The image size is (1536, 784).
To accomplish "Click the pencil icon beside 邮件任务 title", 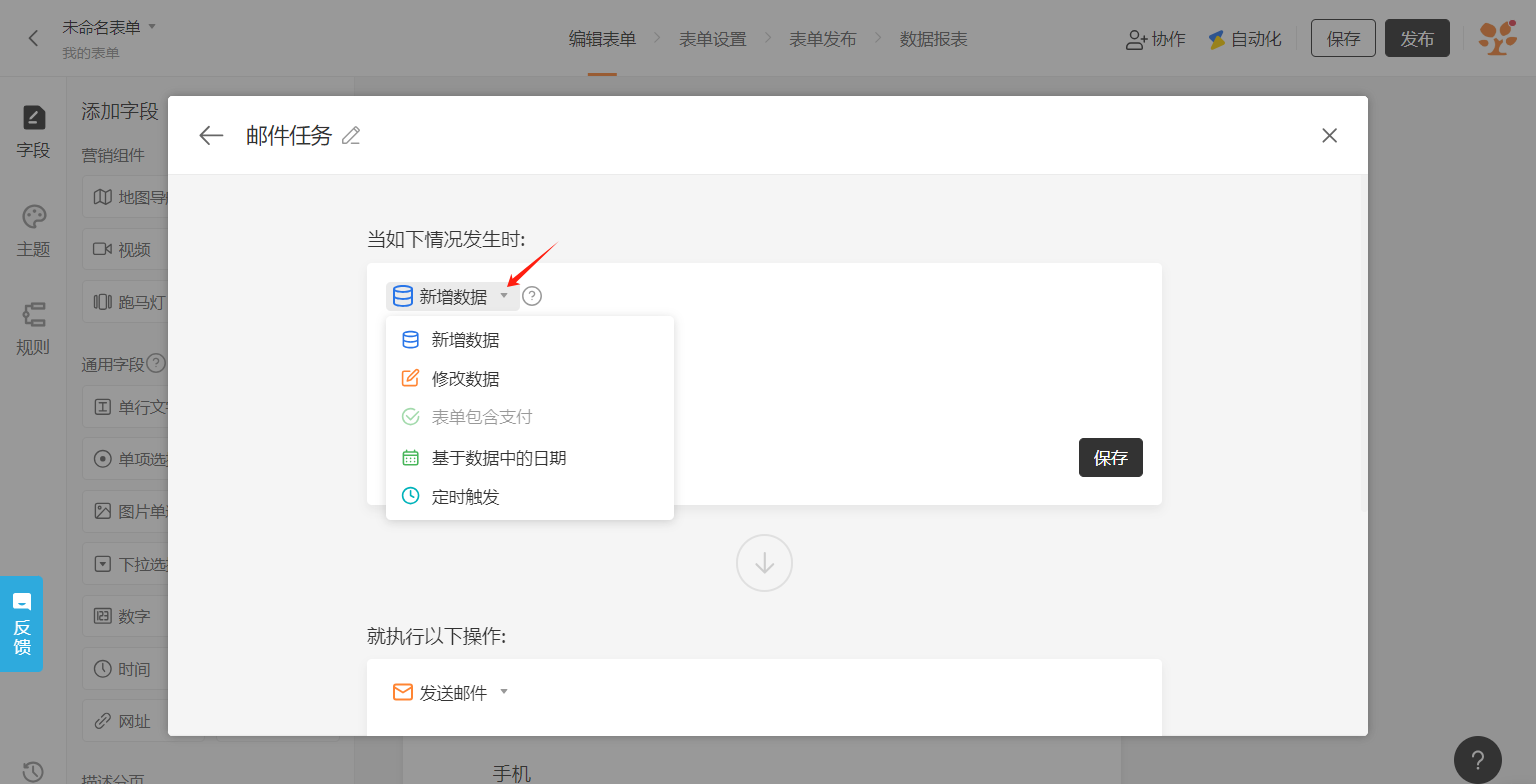I will coord(351,136).
